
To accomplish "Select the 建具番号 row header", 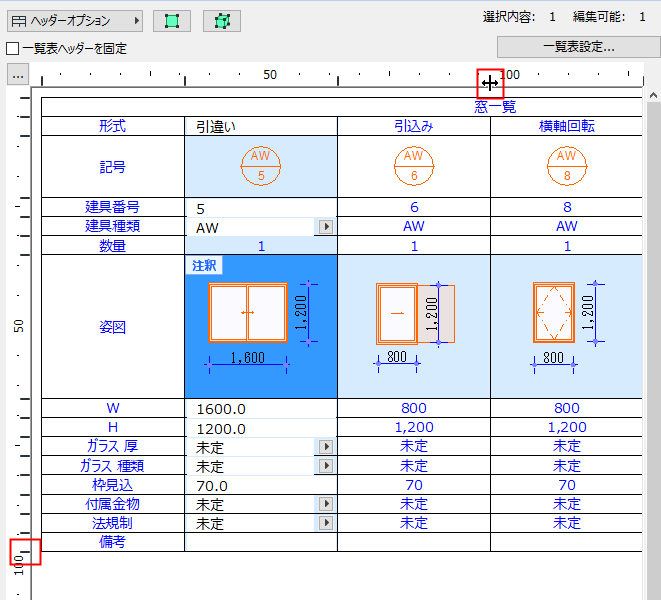I will click(x=113, y=207).
